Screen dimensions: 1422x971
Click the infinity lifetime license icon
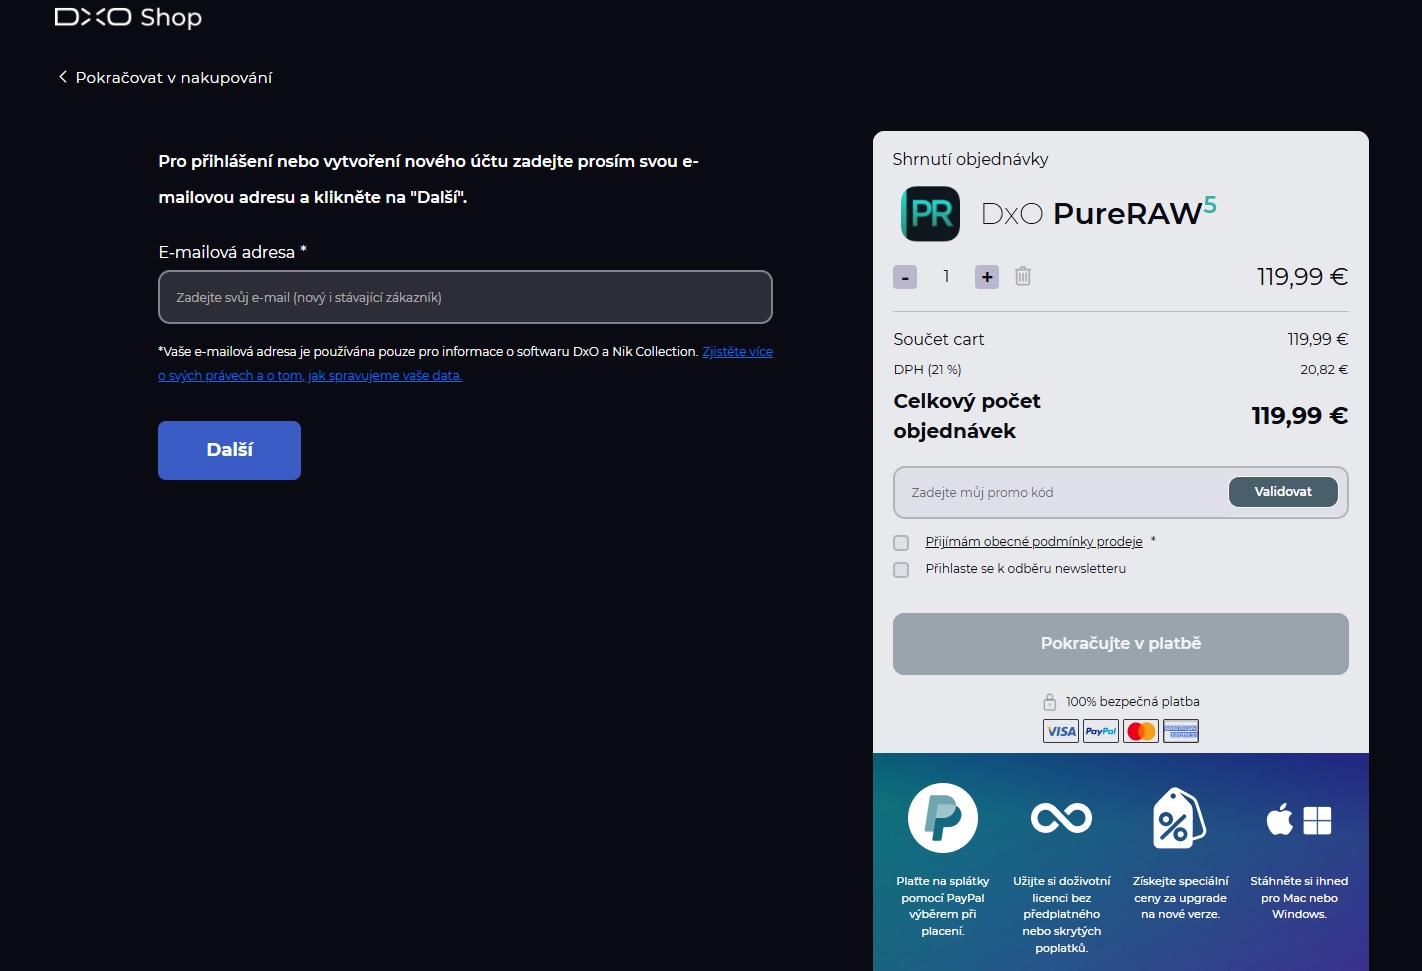coord(1061,818)
